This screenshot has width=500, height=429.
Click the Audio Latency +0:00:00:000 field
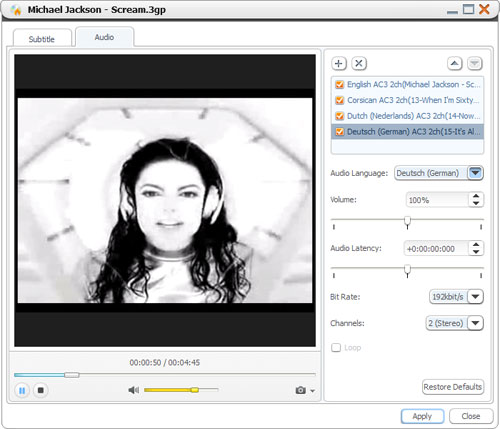[436, 249]
